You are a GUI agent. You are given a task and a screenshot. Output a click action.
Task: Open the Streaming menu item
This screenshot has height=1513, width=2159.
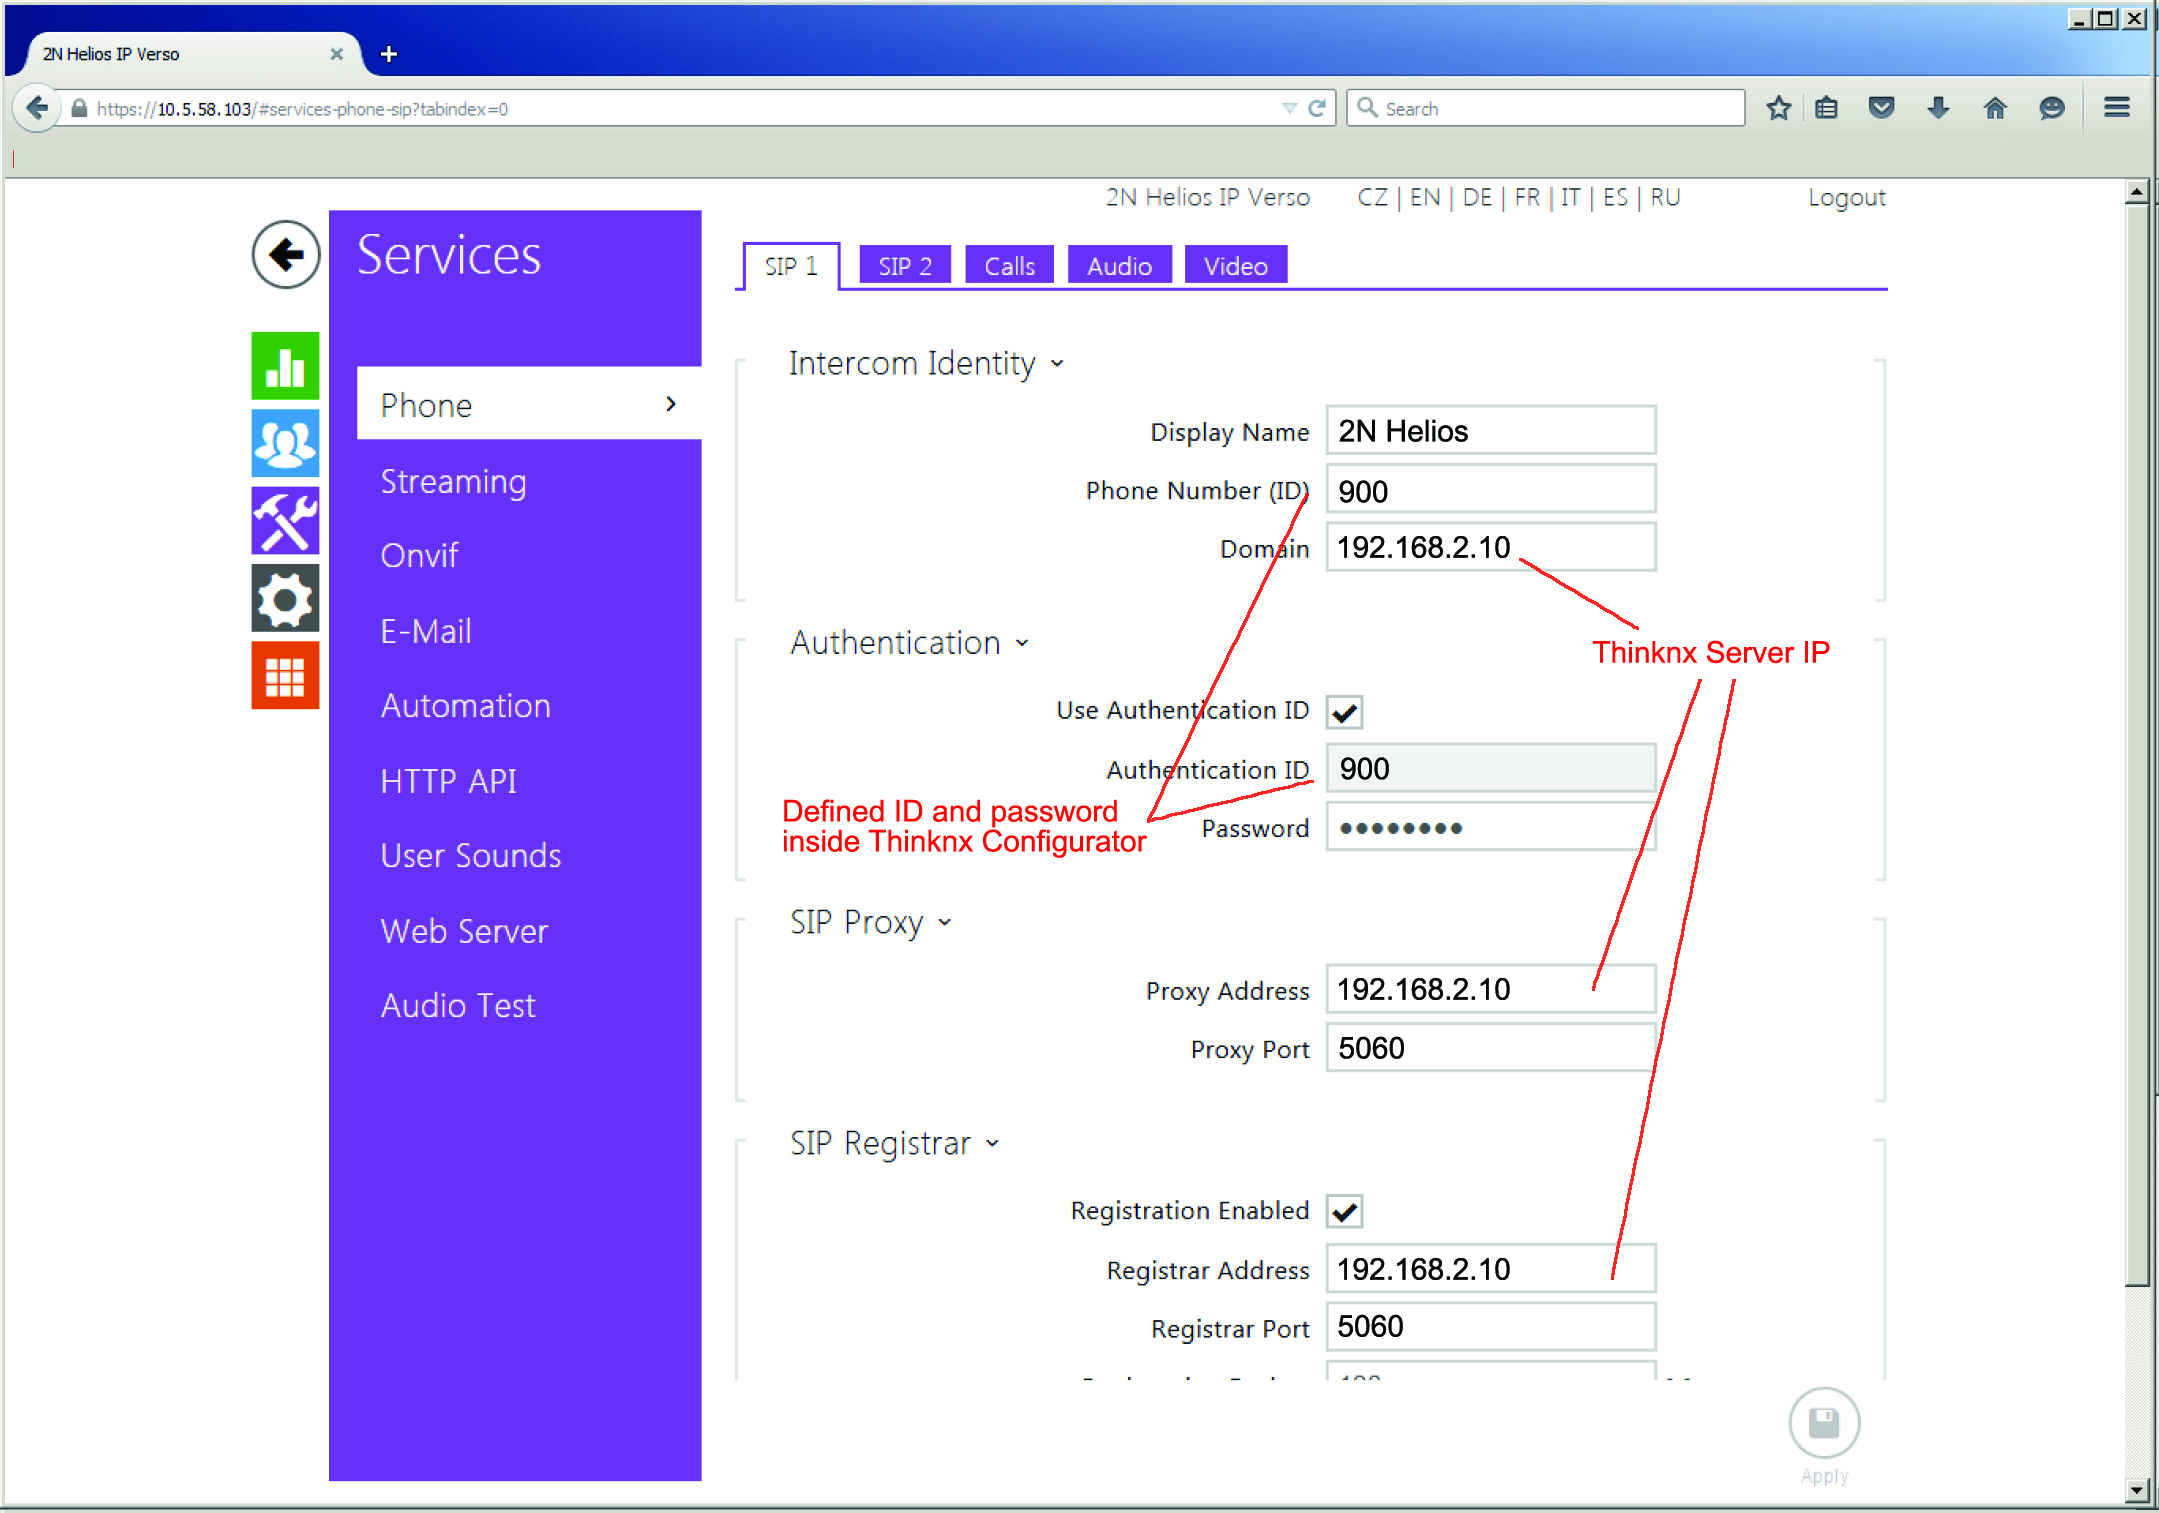pos(453,481)
